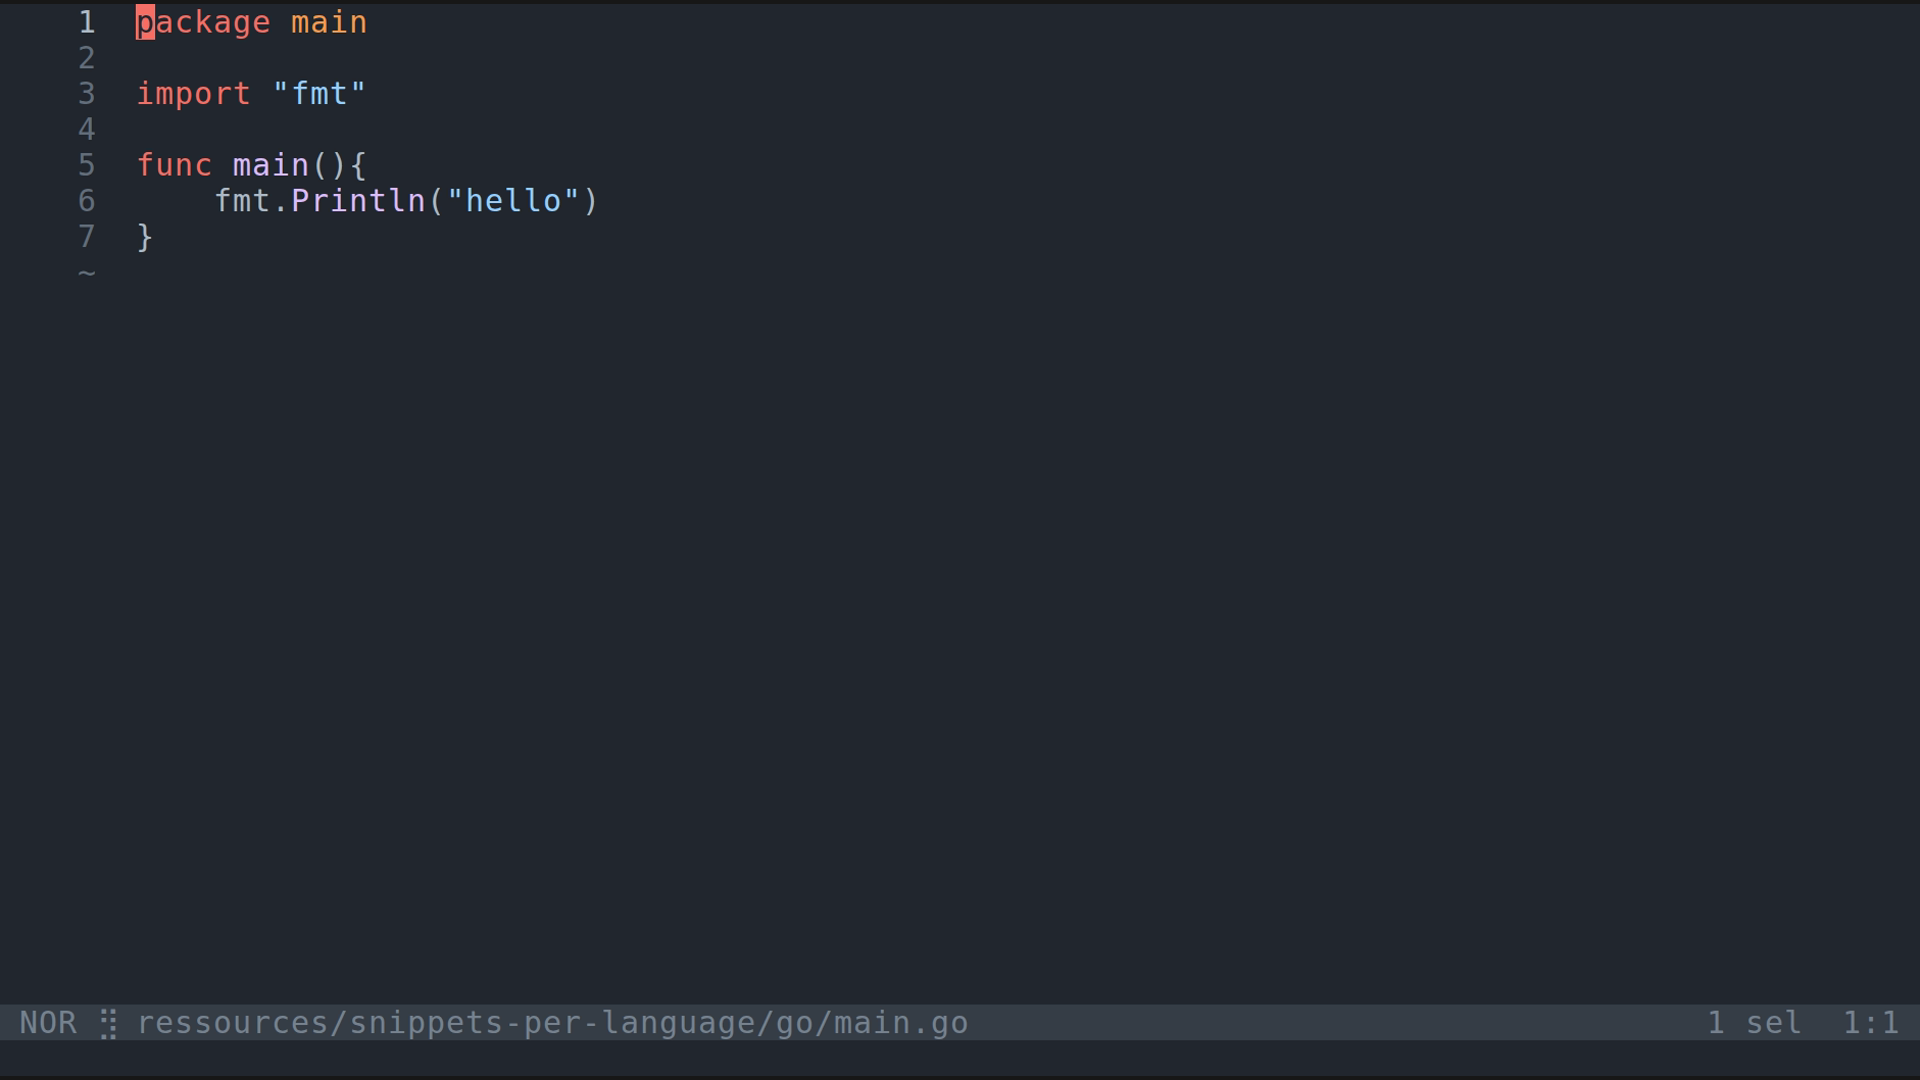Place cursor on the "func" keyword

coord(174,166)
